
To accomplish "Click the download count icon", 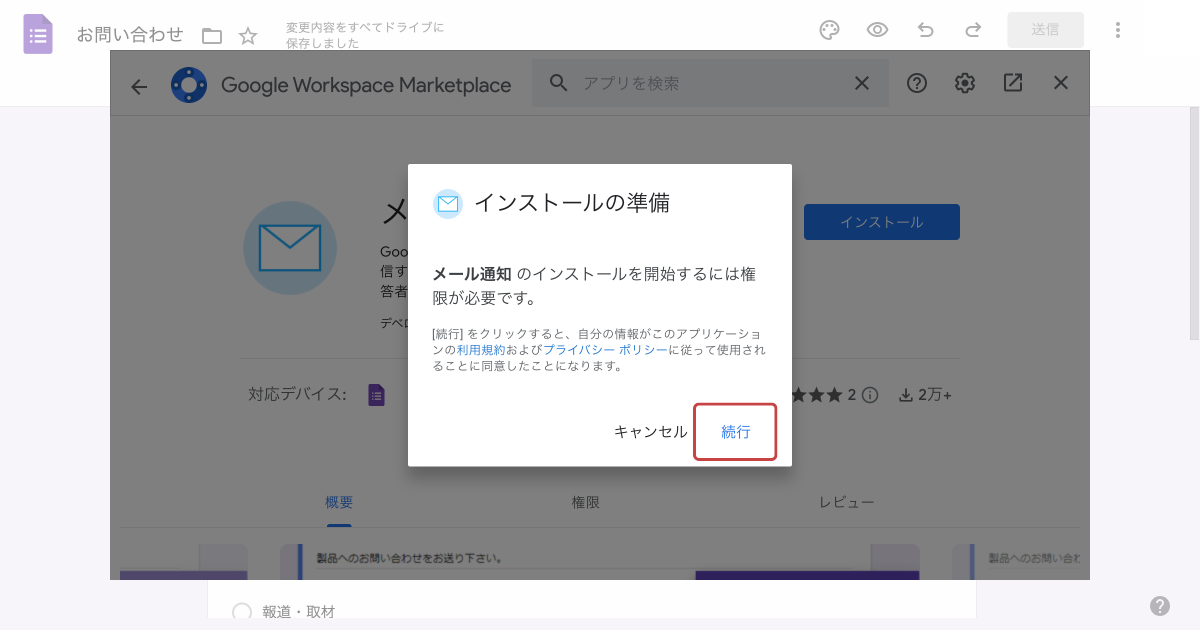I will pos(906,395).
